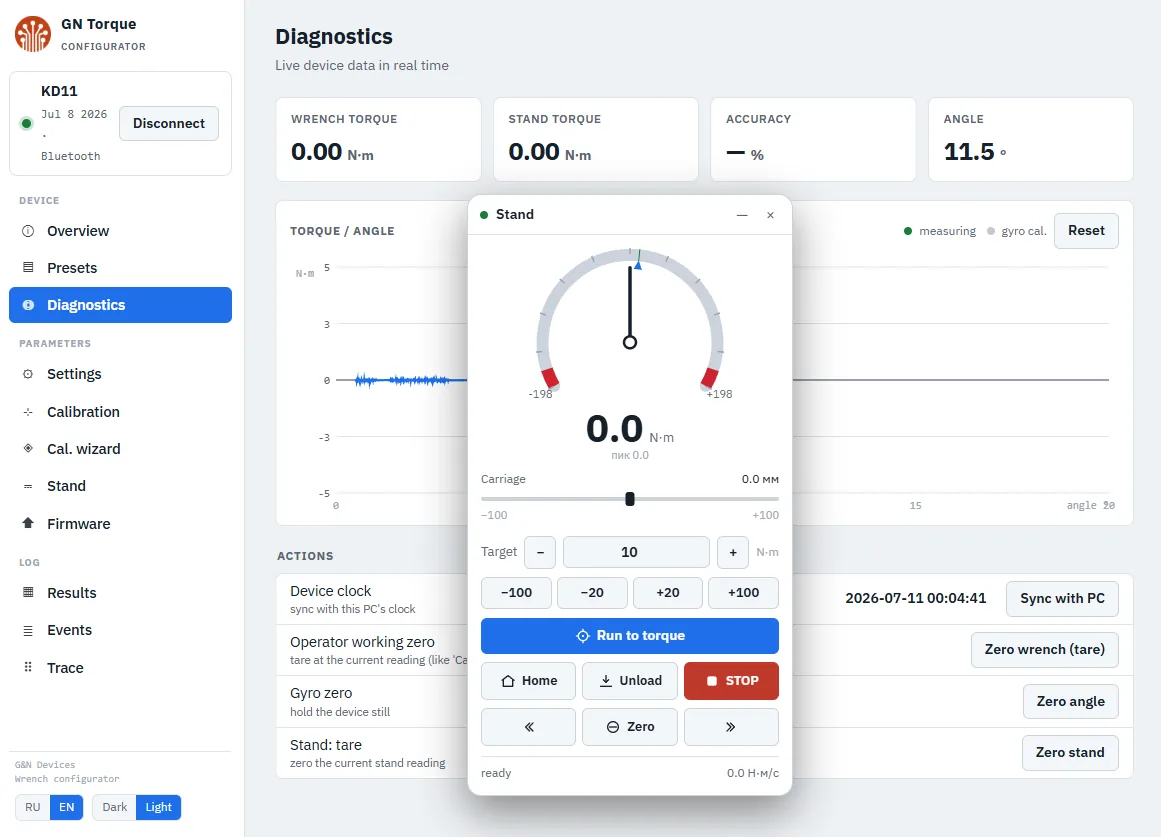Sync device clock with PC
This screenshot has width=1161, height=837.
pyautogui.click(x=1062, y=598)
